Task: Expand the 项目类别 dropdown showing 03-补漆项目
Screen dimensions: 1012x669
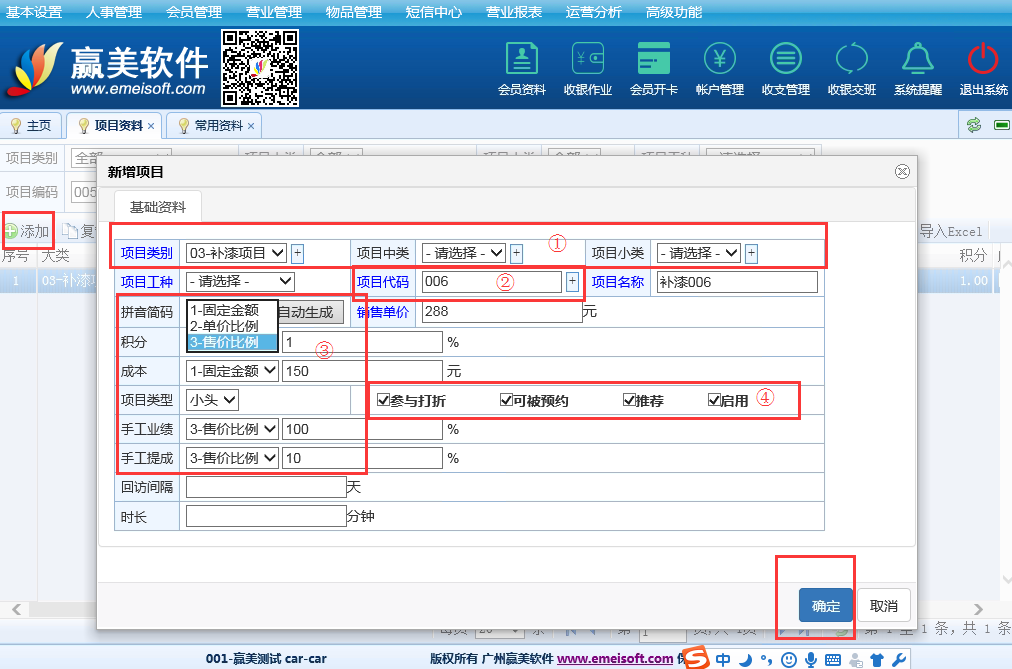Action: (236, 253)
